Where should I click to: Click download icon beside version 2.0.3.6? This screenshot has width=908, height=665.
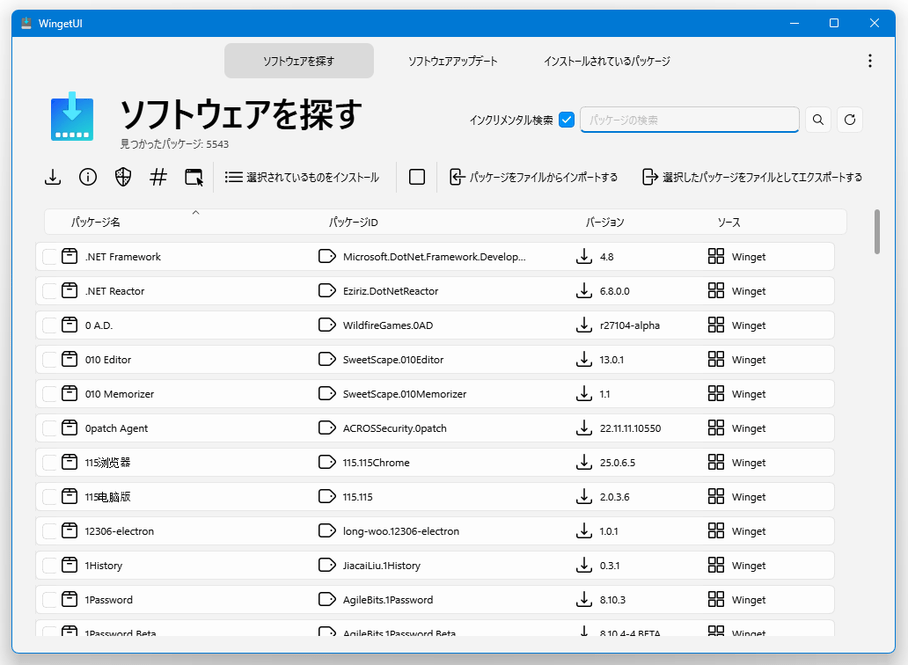(x=584, y=496)
